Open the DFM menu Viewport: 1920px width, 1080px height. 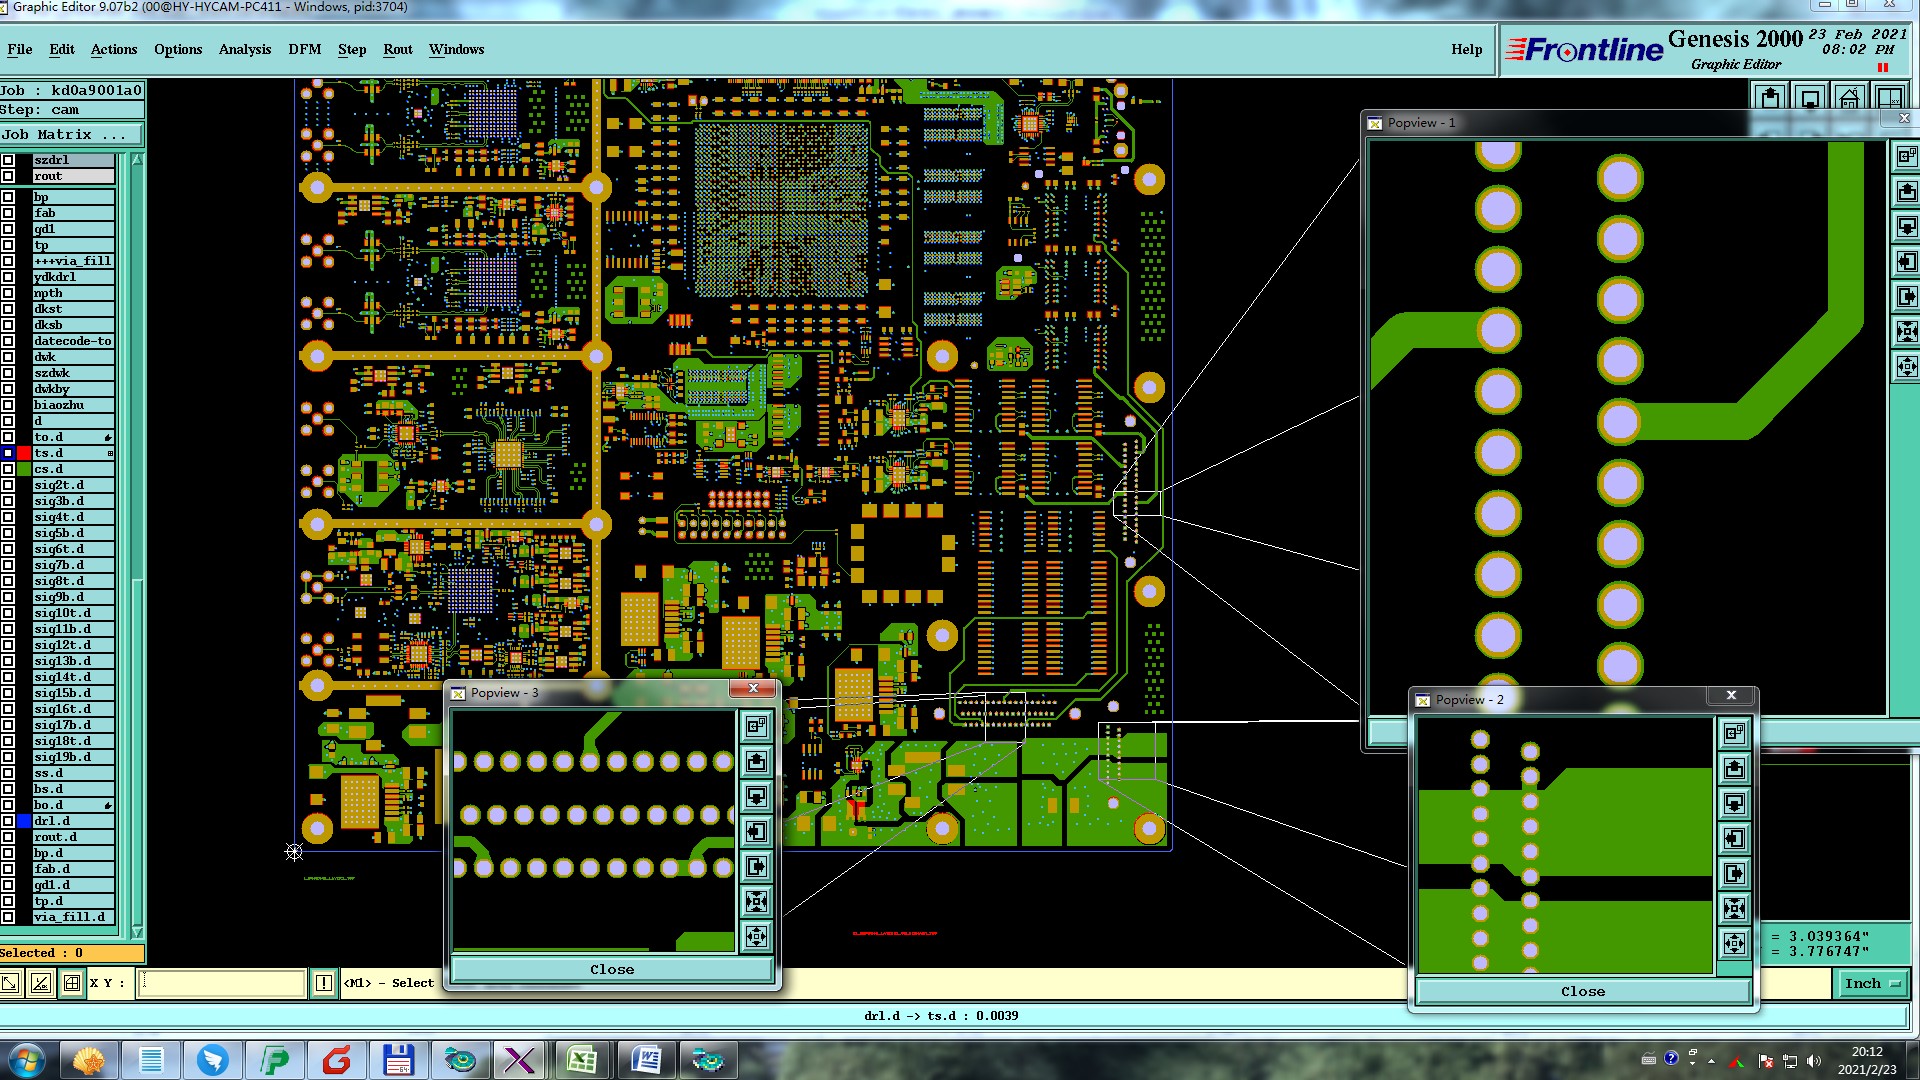(304, 49)
